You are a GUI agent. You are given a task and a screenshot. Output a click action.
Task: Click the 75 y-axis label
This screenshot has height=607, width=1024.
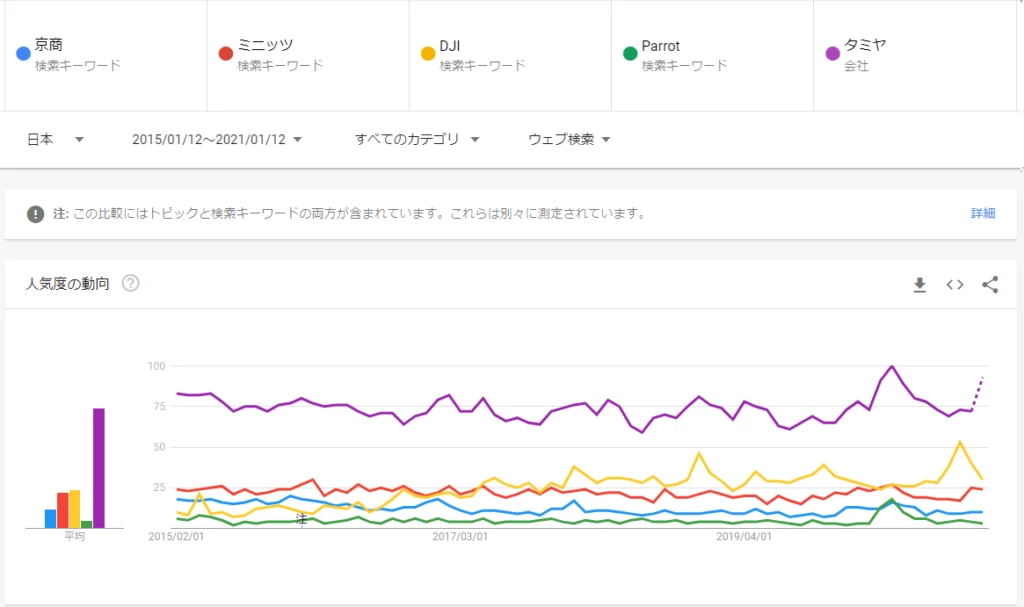point(159,406)
